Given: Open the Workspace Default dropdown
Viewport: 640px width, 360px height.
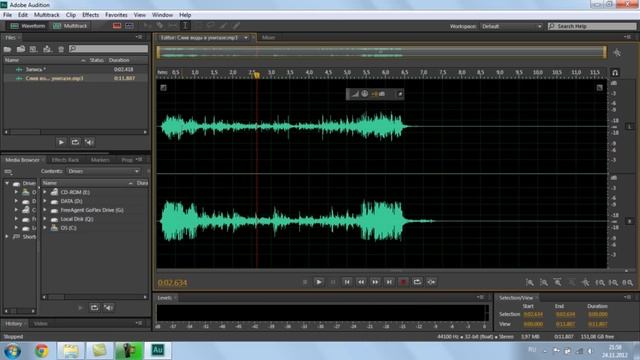Looking at the screenshot, I should tap(511, 26).
